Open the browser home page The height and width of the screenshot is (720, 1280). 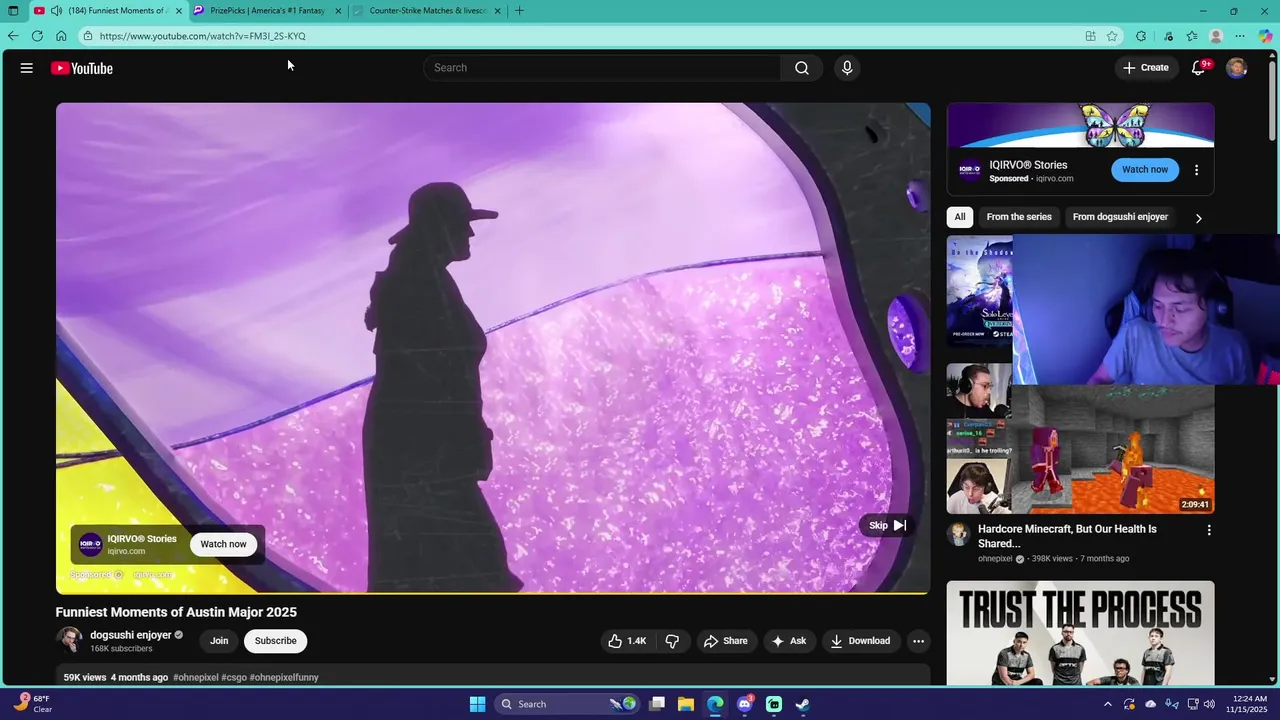tap(61, 36)
